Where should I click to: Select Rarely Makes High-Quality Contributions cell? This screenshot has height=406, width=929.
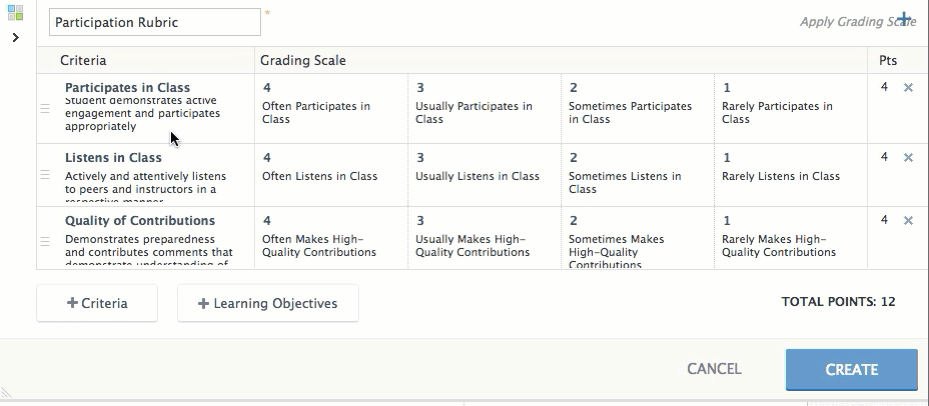pyautogui.click(x=790, y=240)
